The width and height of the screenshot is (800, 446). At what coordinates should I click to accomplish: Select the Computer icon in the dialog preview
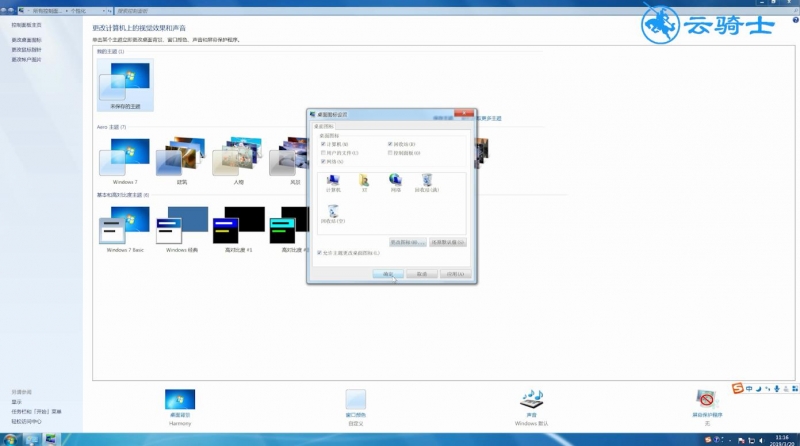point(333,183)
